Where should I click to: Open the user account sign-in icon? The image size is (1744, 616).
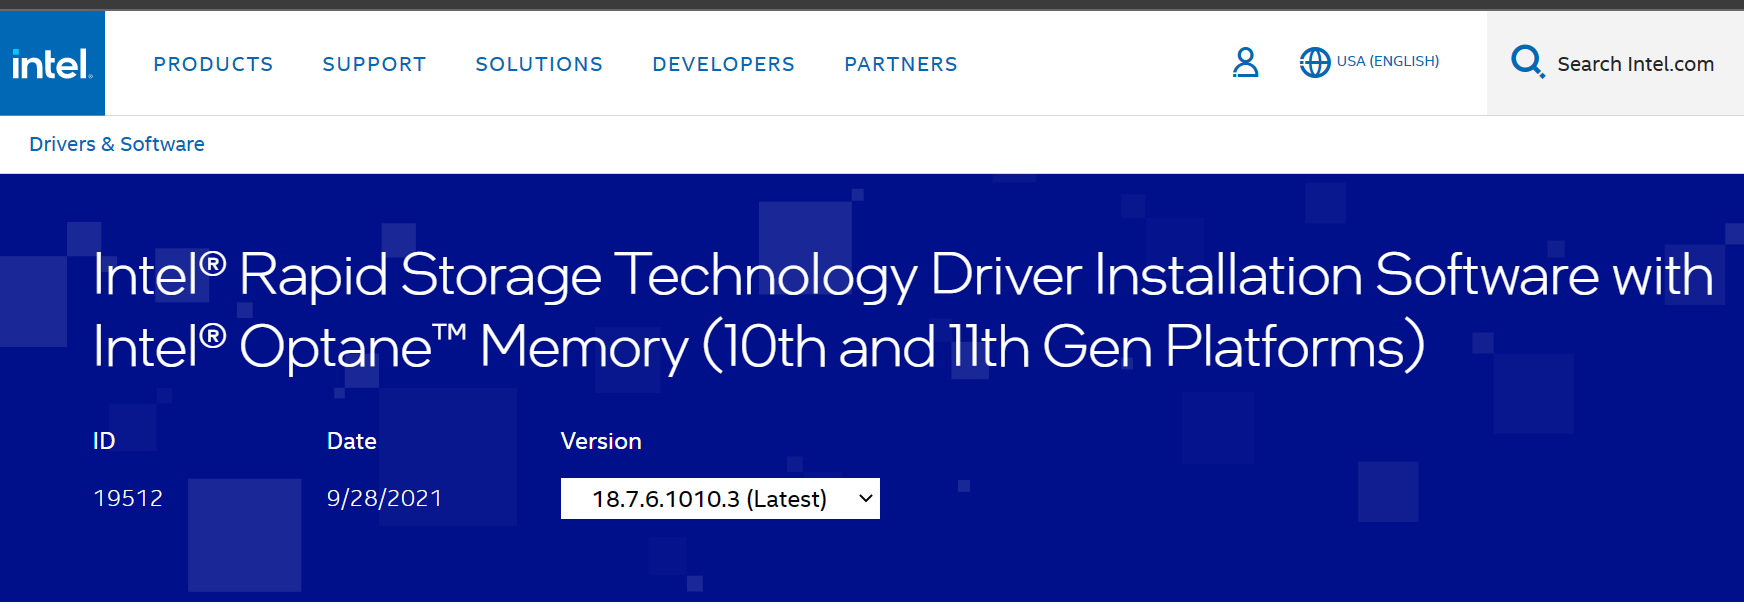point(1245,63)
